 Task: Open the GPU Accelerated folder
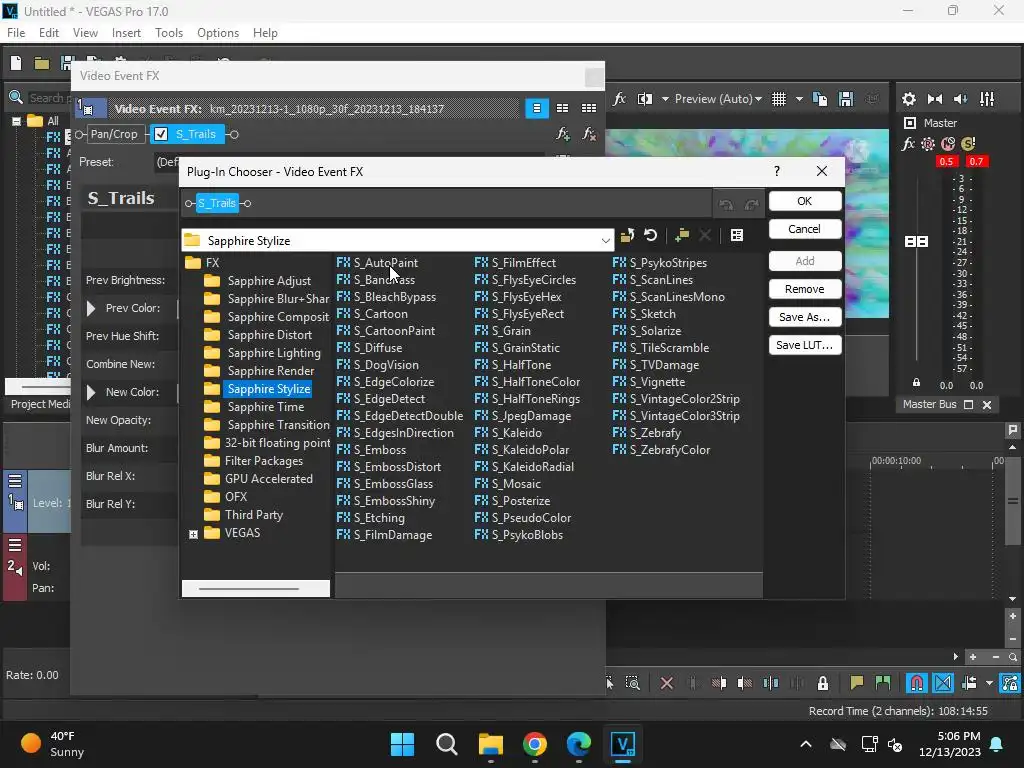268,479
